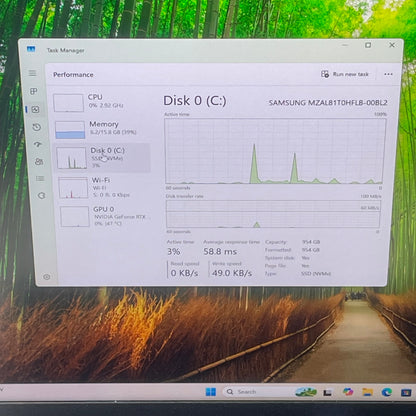
Task: Open the Windows Start menu
Action: tap(211, 392)
